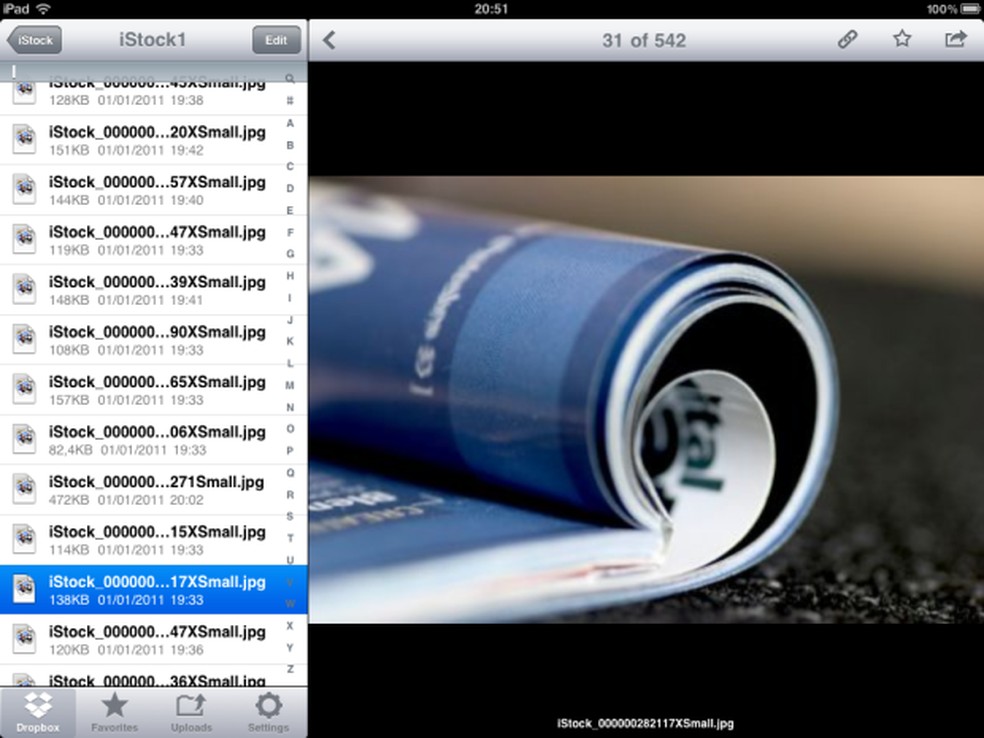Open file ending in 90XSmall.jpg
The image size is (984, 738).
coord(154,340)
